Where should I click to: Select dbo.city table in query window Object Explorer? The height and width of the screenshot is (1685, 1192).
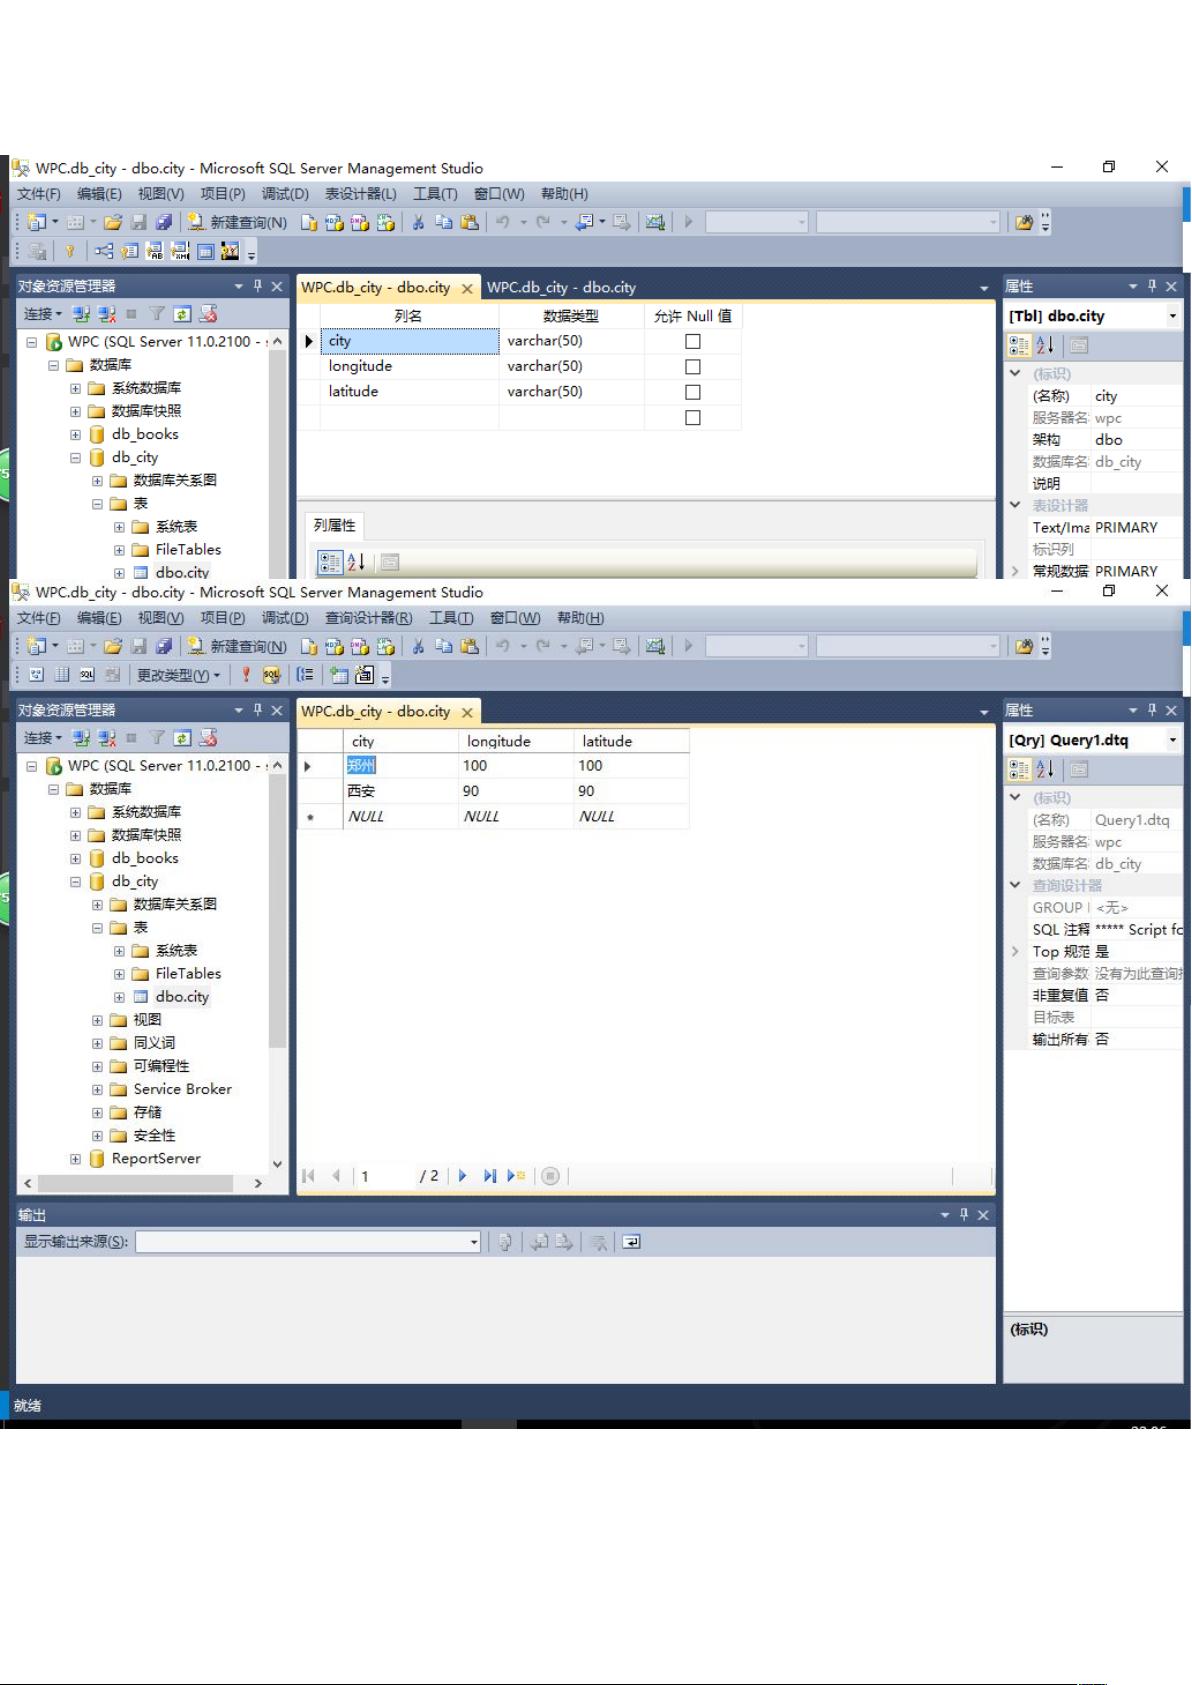pyautogui.click(x=182, y=997)
